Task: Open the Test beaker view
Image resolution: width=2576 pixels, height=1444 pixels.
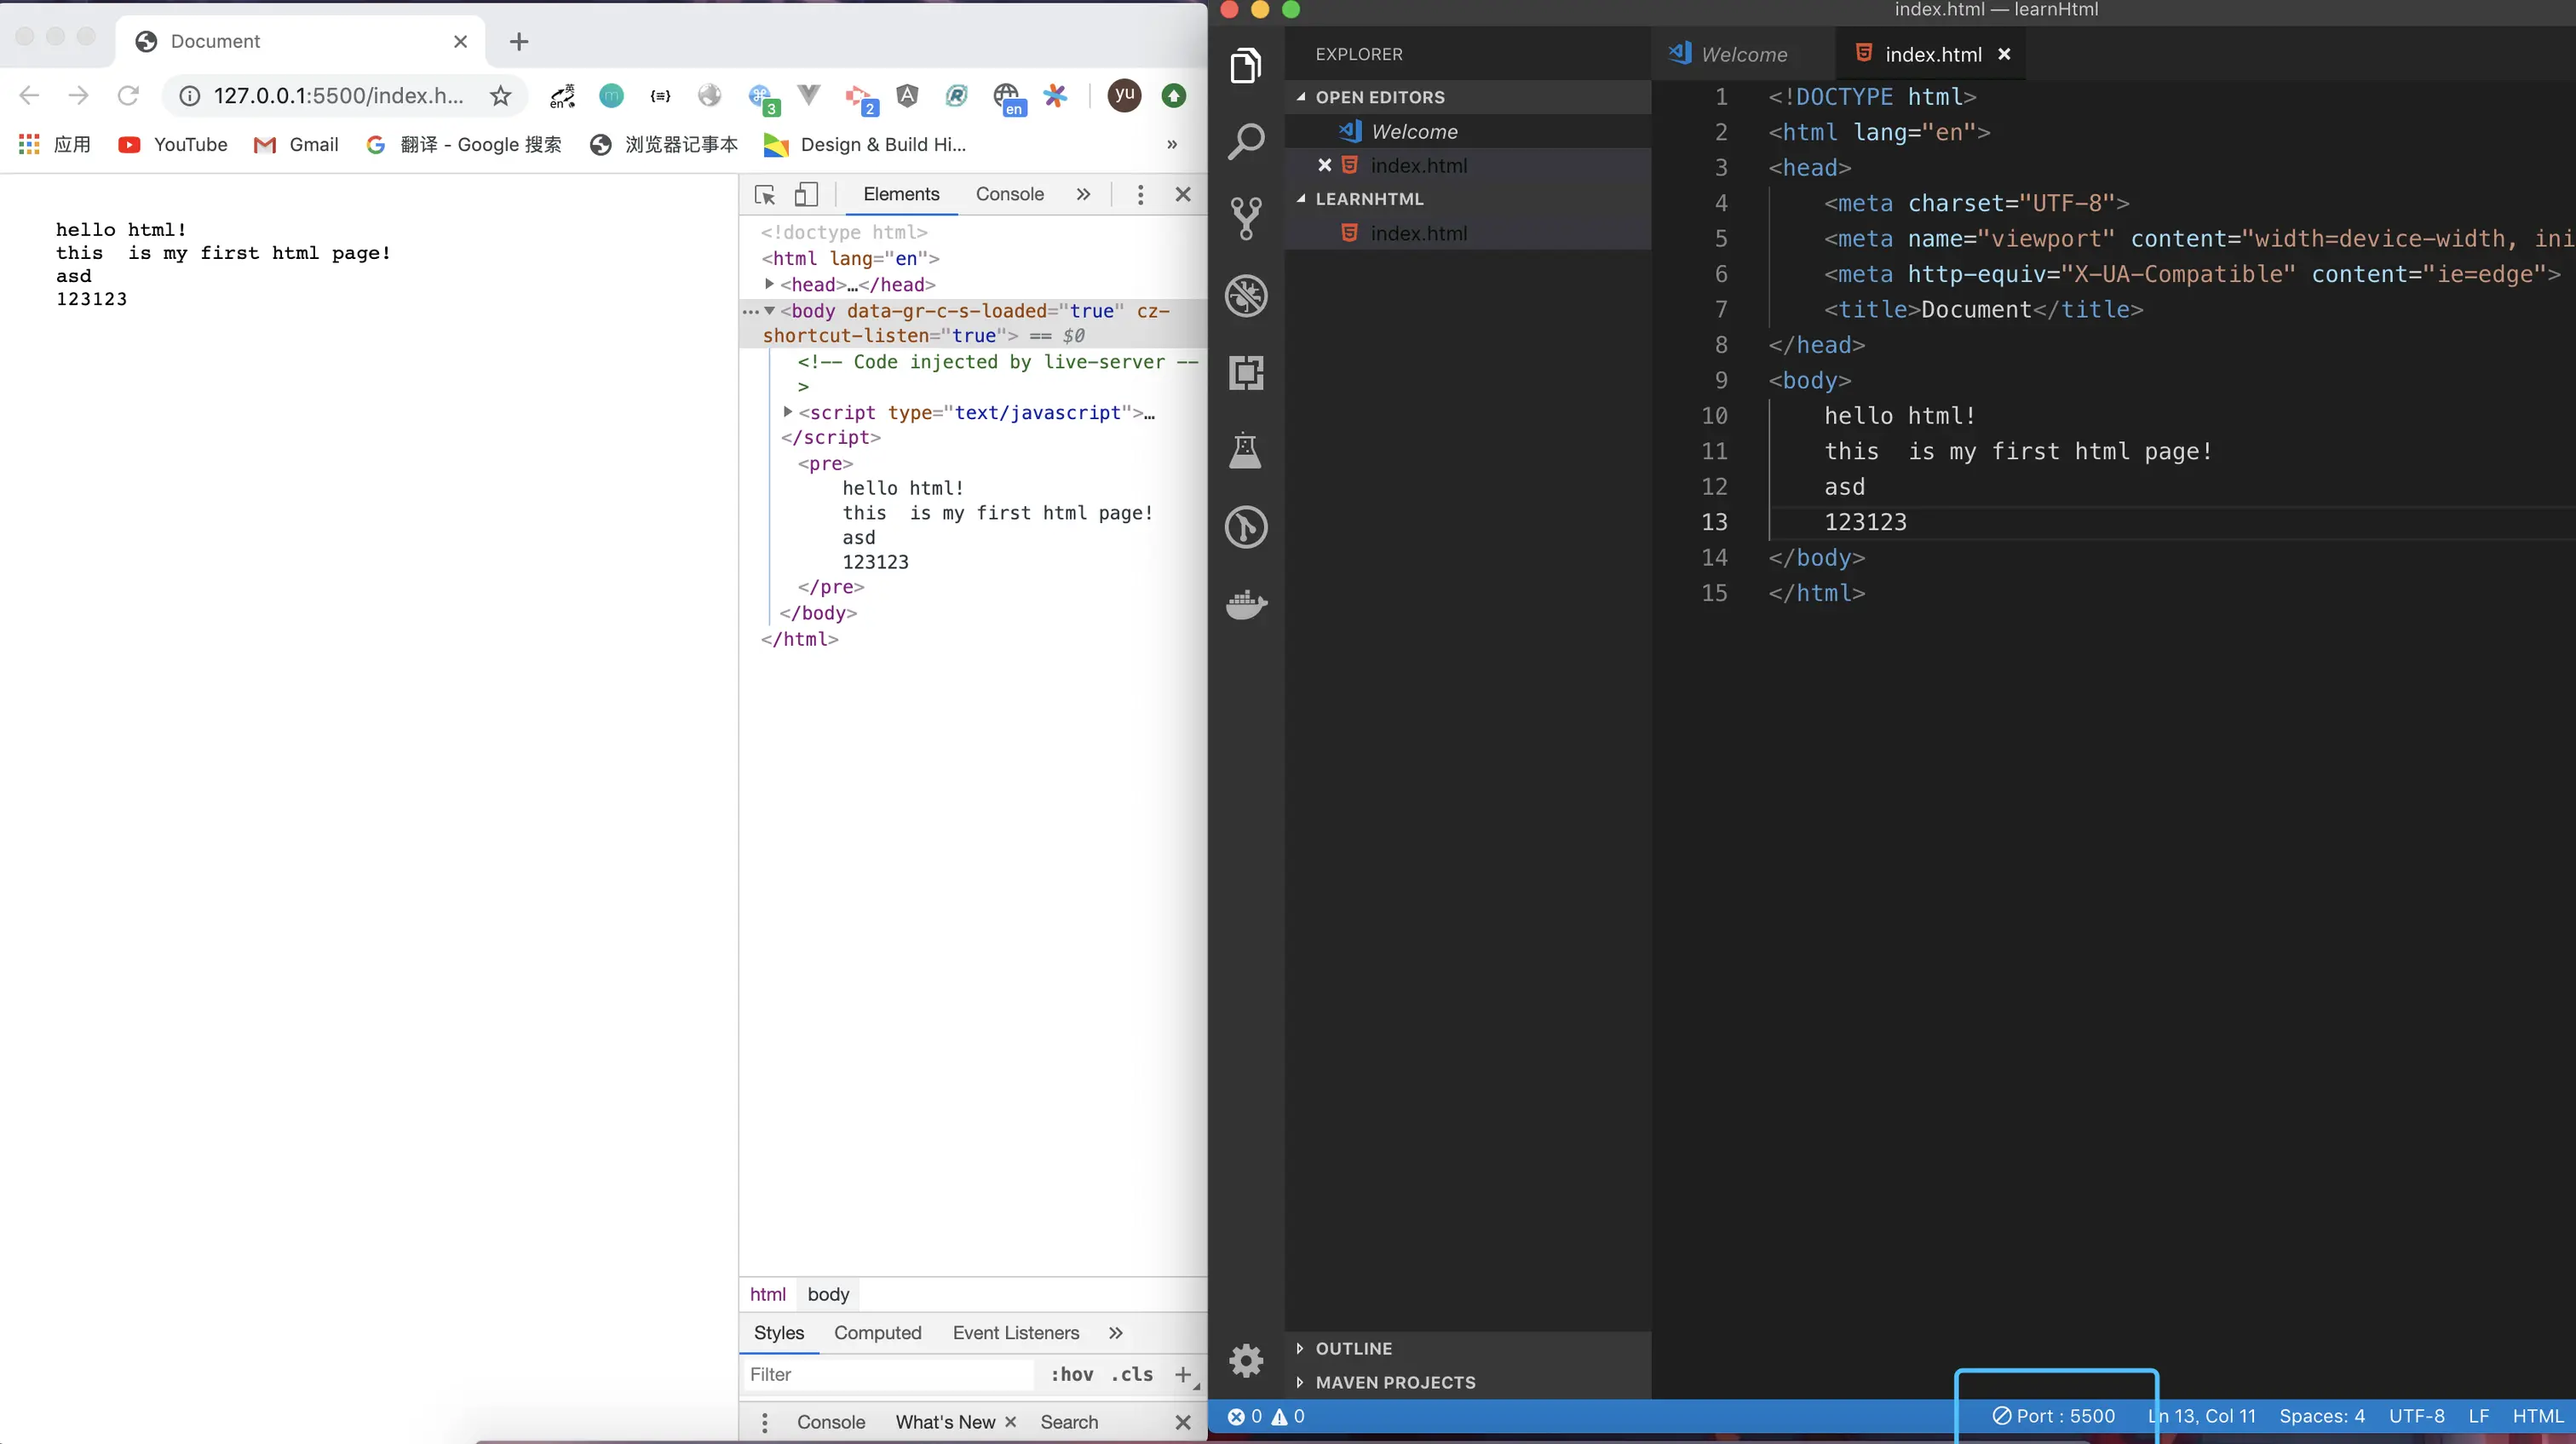Action: (1246, 450)
